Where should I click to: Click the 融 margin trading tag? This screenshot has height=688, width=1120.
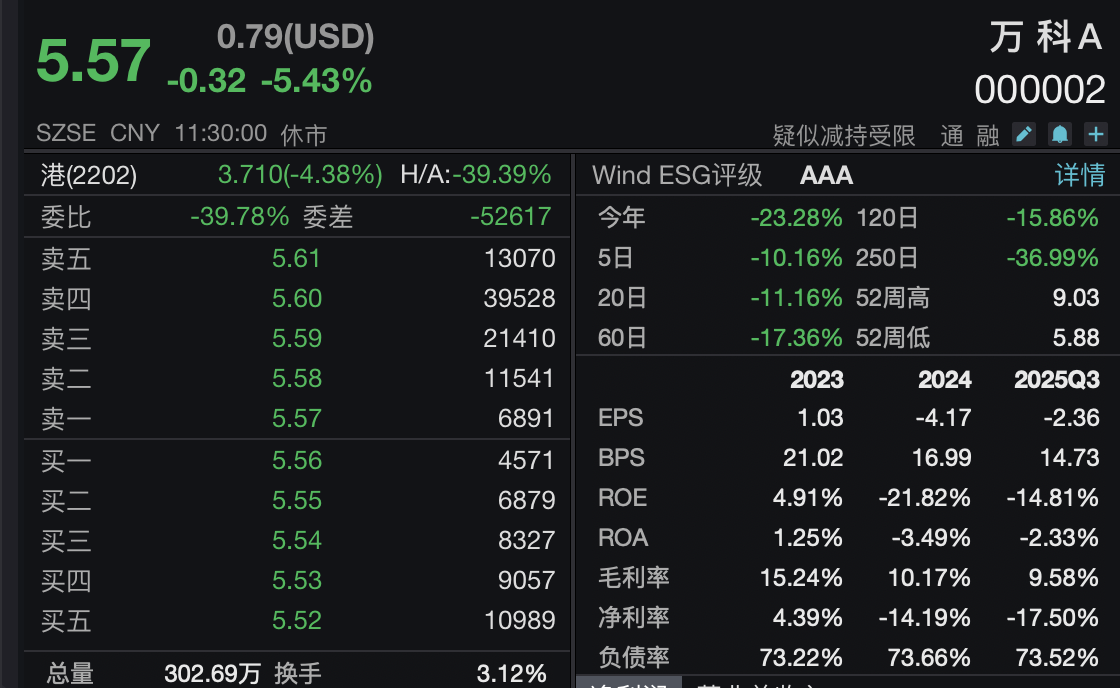(988, 135)
